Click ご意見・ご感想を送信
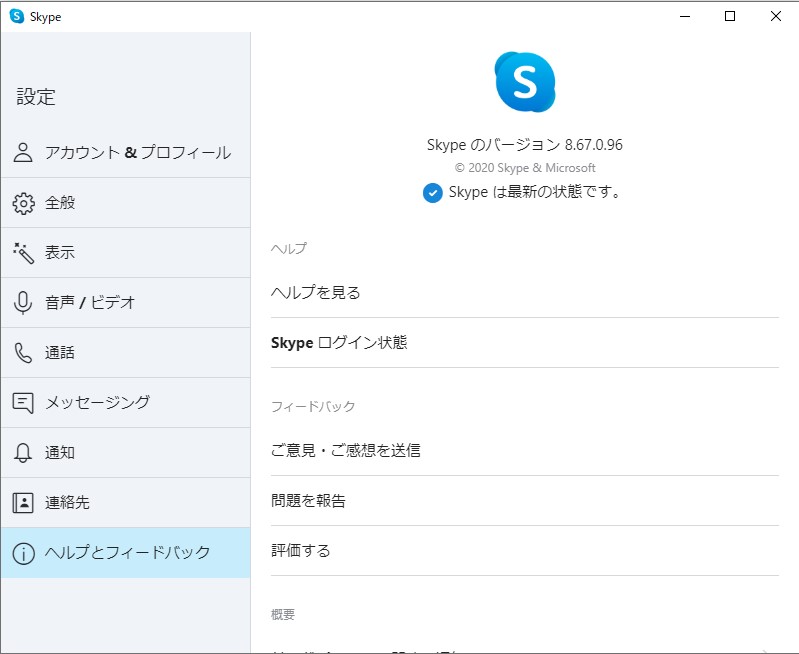Image resolution: width=799 pixels, height=654 pixels. click(x=525, y=451)
